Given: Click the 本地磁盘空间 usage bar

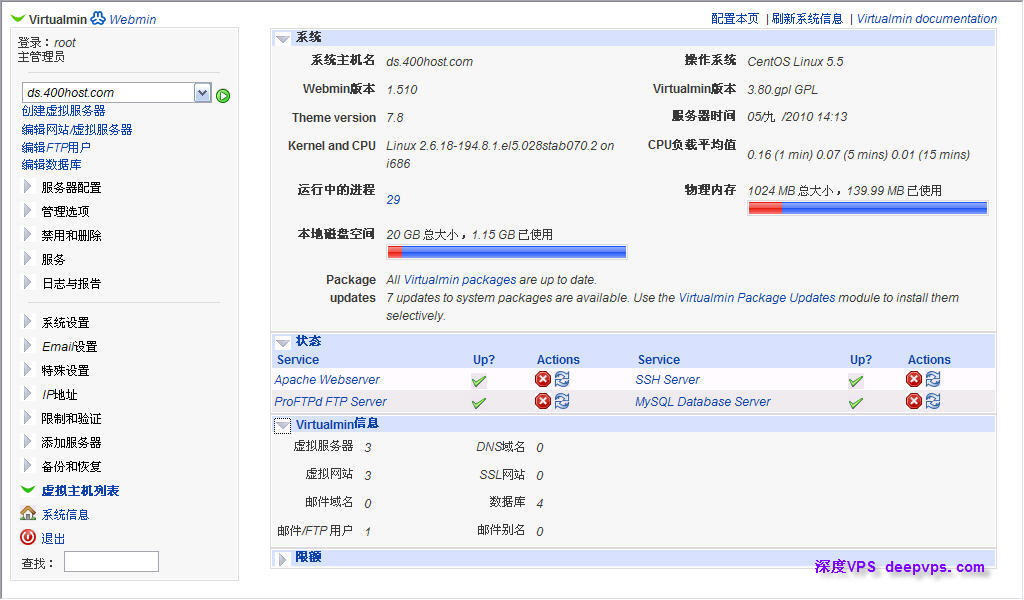Looking at the screenshot, I should [x=507, y=252].
